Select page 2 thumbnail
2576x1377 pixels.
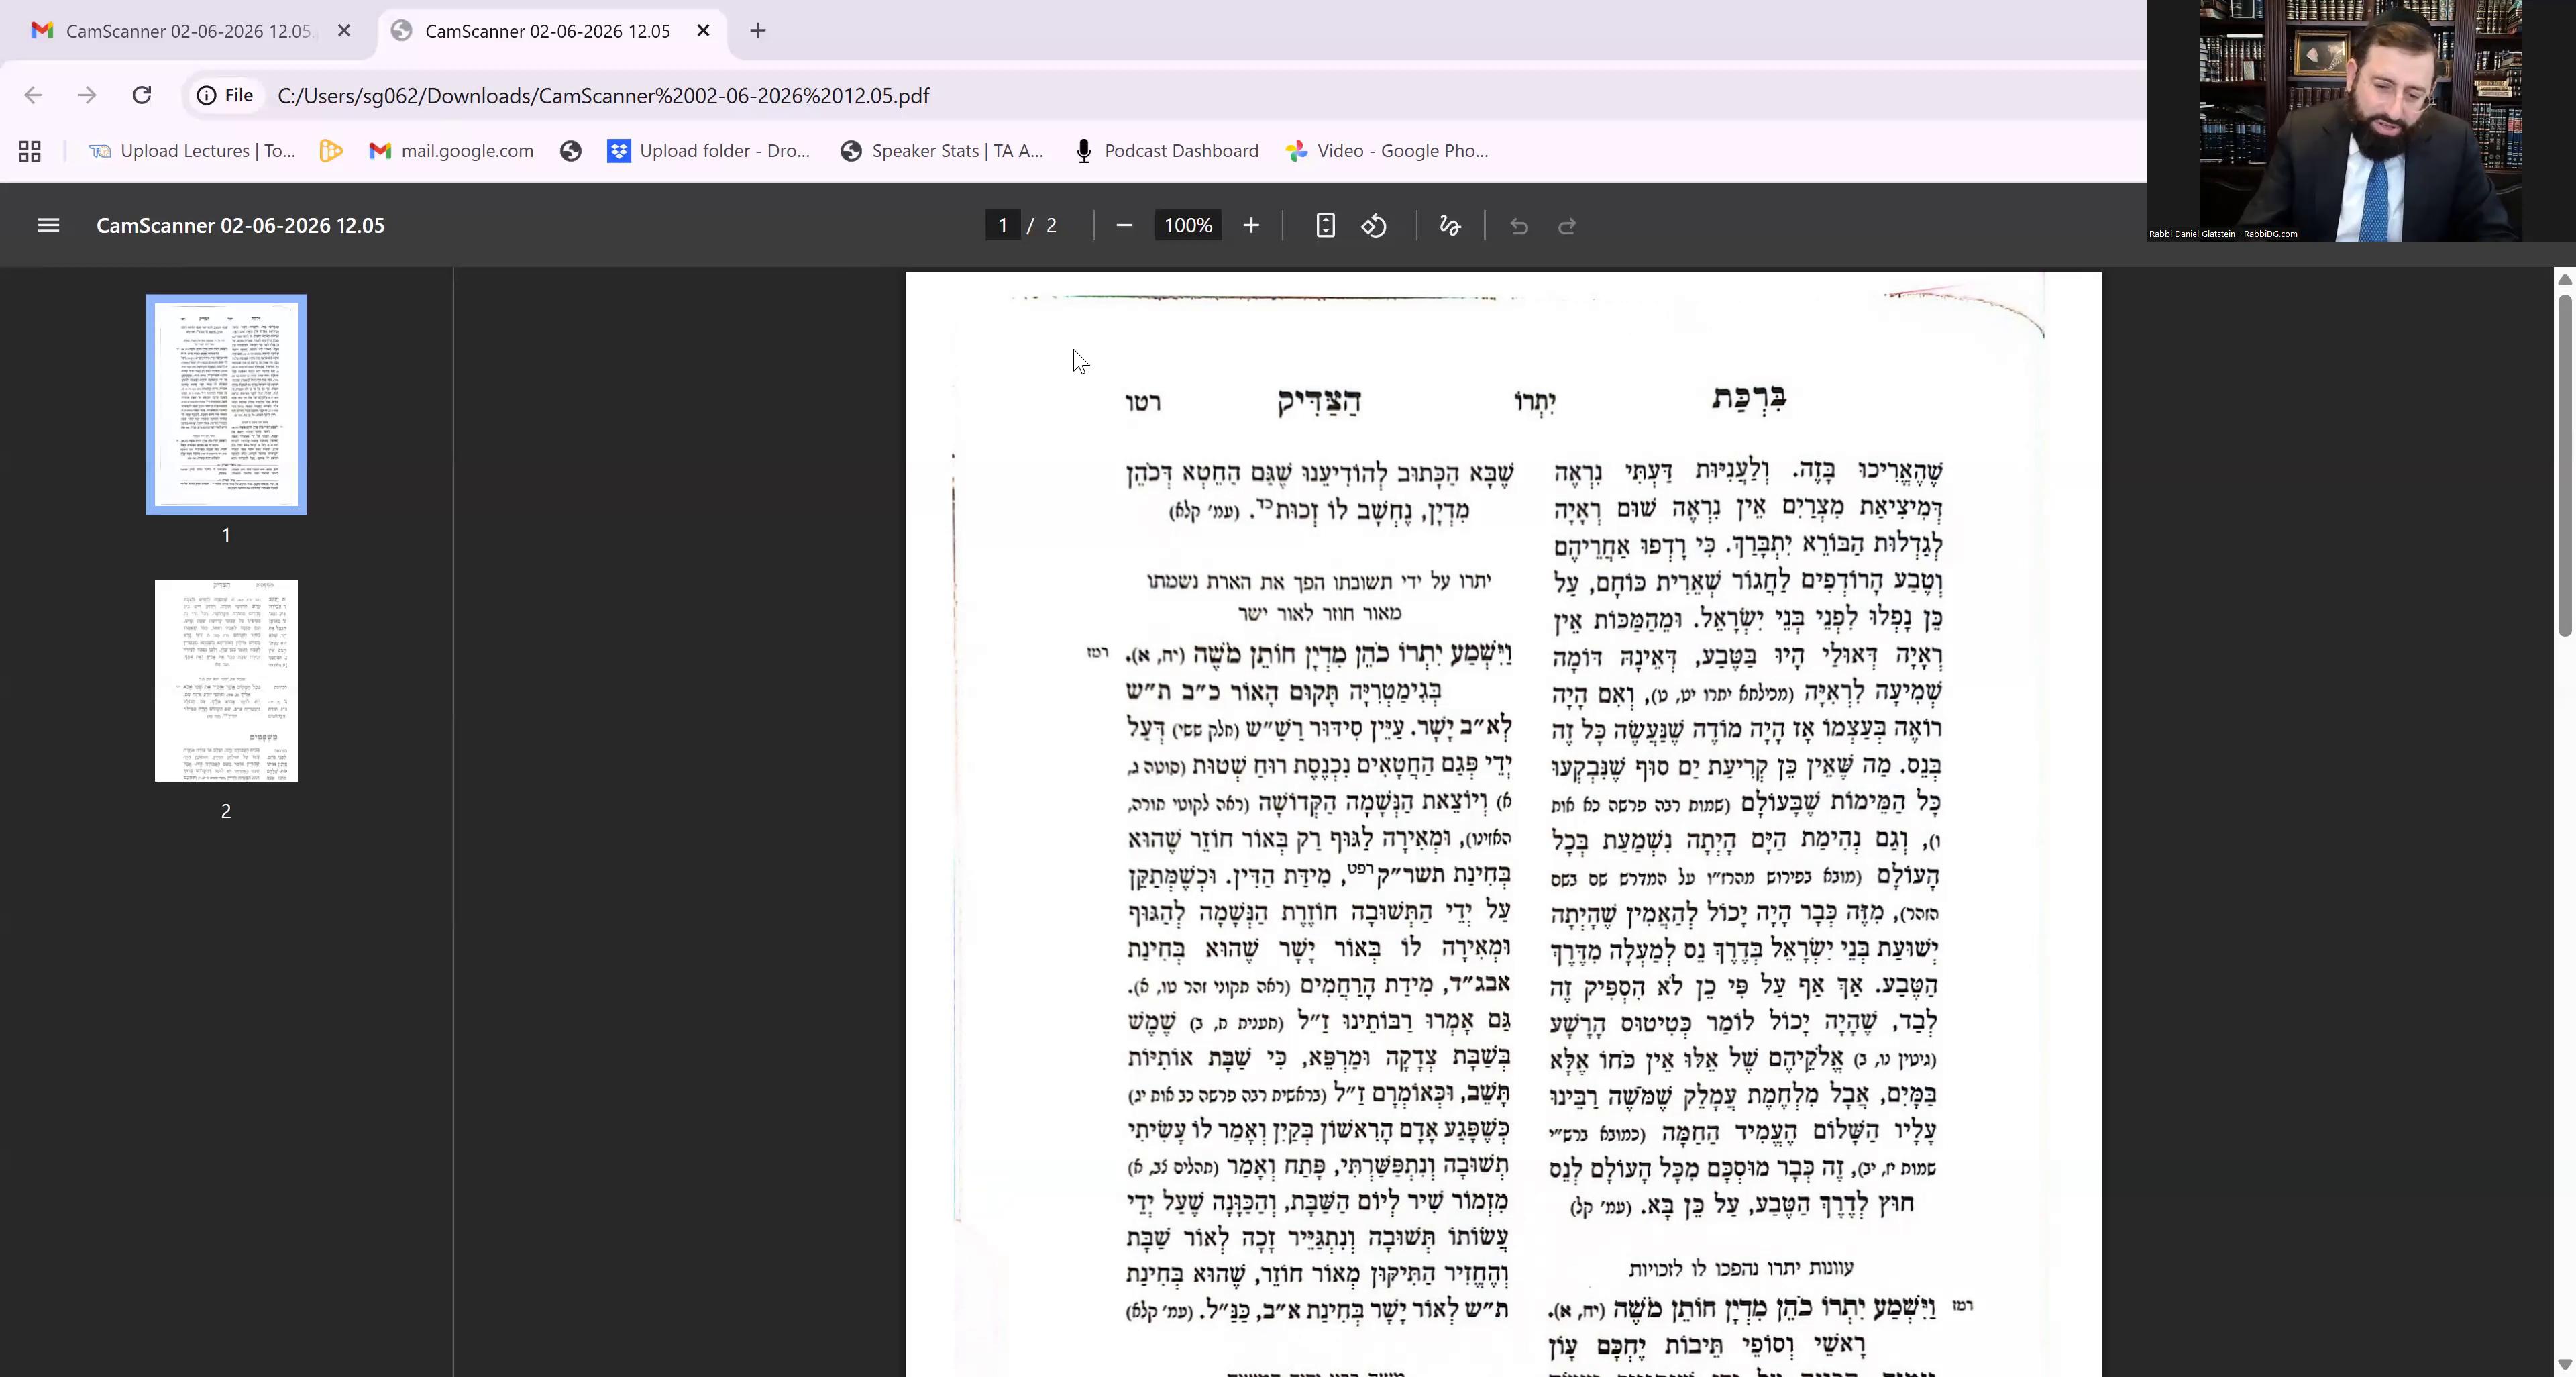click(x=226, y=681)
